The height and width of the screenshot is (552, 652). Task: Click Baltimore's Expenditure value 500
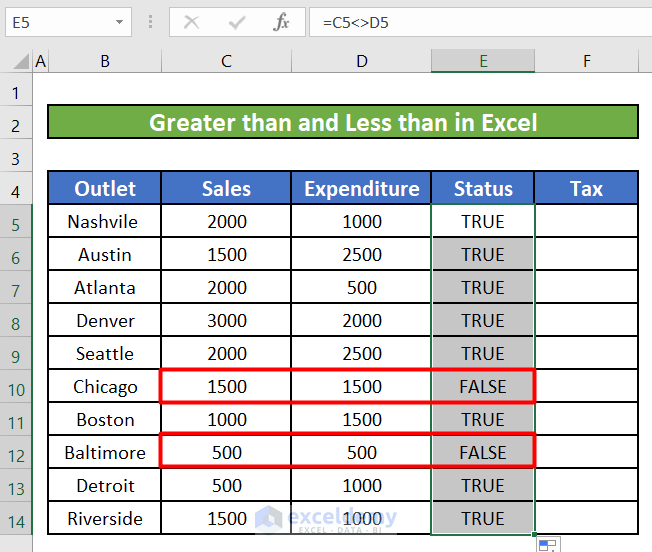[x=361, y=452]
